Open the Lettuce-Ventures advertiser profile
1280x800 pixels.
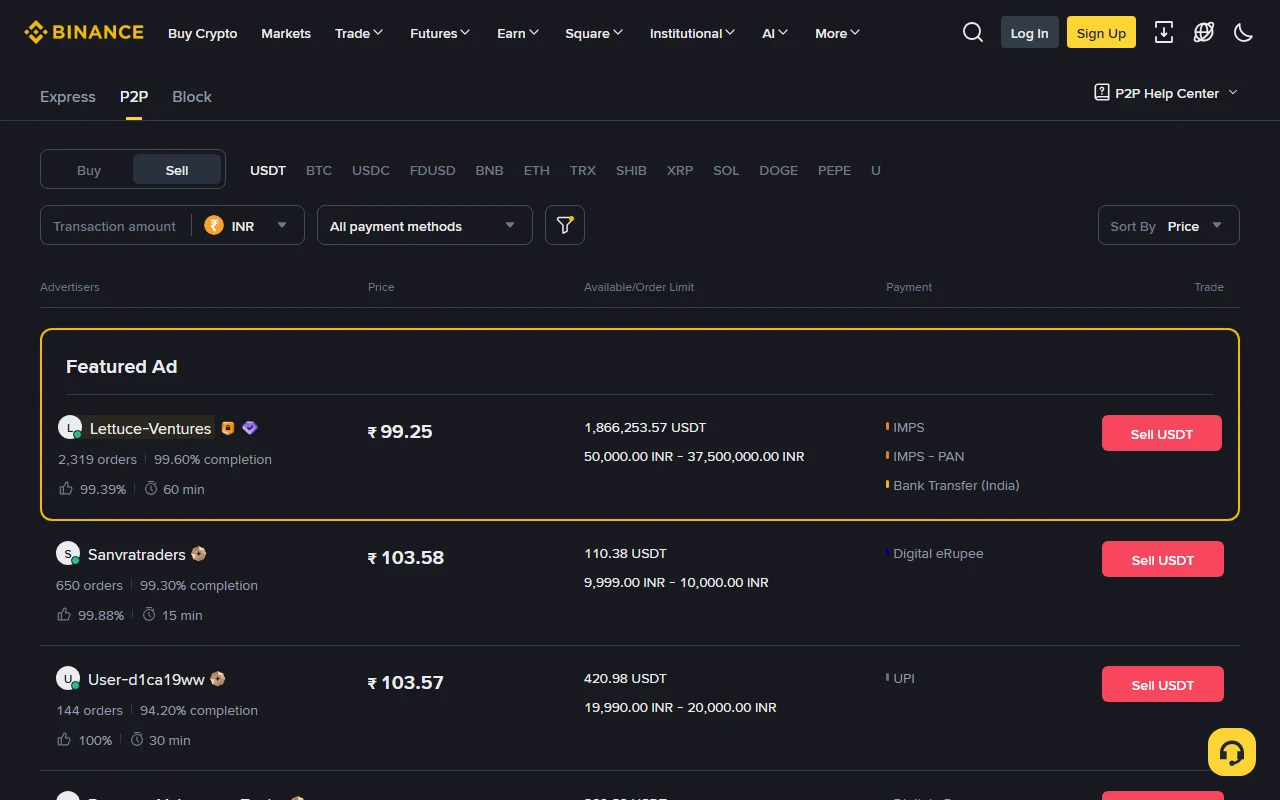[150, 428]
